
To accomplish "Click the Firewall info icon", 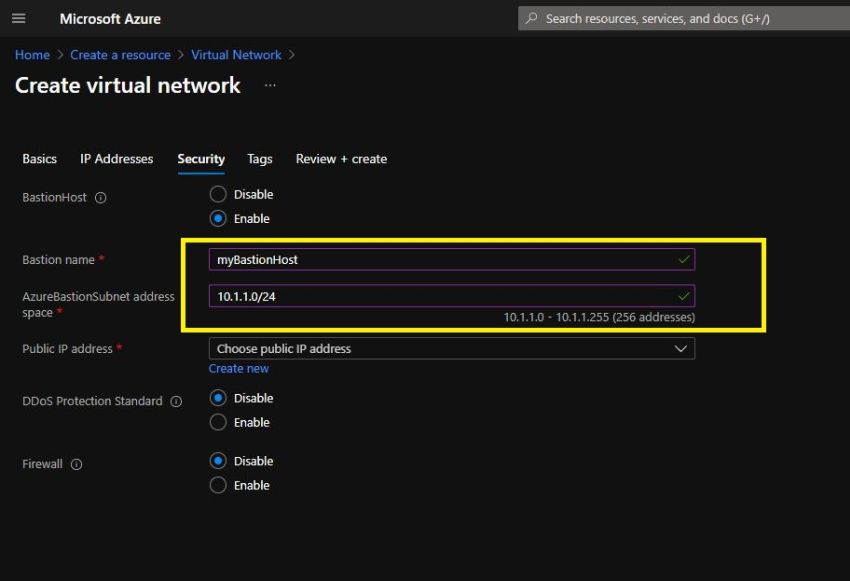I will (76, 463).
